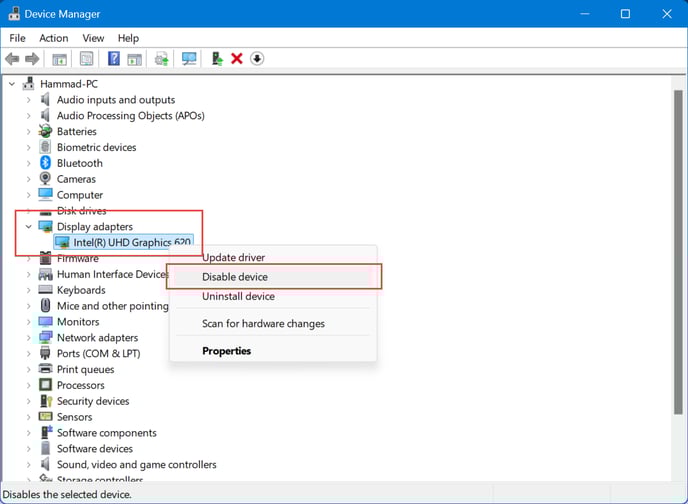The height and width of the screenshot is (504, 688).
Task: Select Properties in the context menu
Action: point(227,351)
